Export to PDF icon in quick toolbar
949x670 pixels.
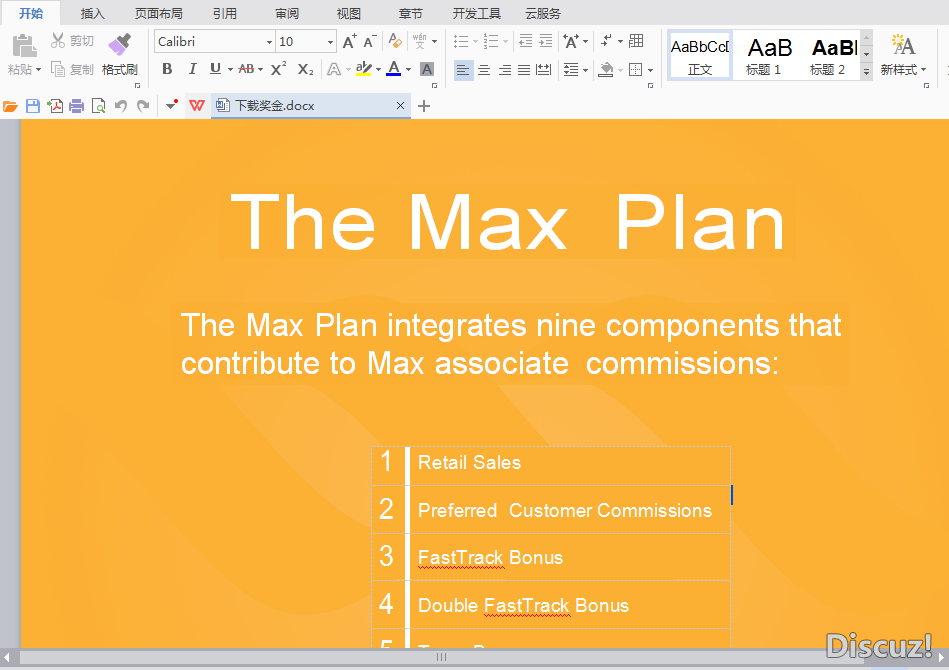click(55, 107)
